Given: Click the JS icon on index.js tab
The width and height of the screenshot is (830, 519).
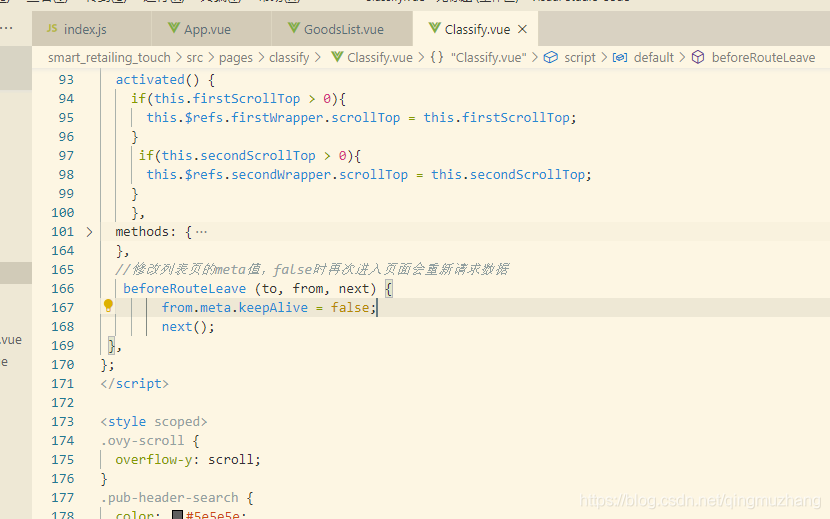Looking at the screenshot, I should coord(52,28).
